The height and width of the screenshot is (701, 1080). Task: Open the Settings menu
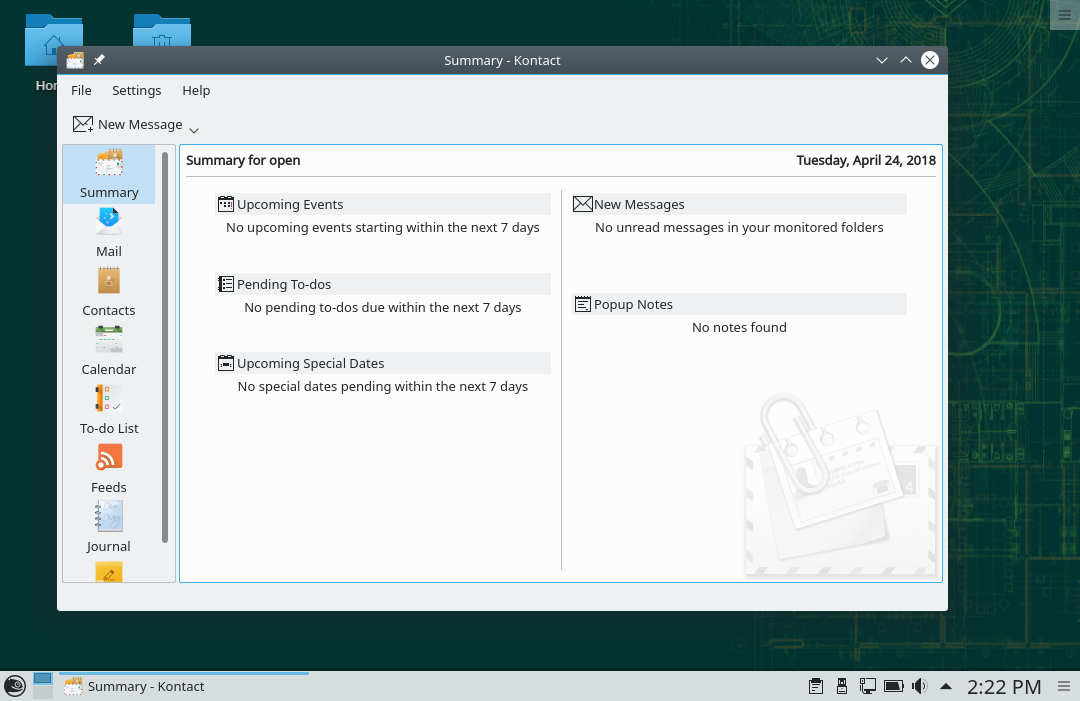click(x=136, y=90)
